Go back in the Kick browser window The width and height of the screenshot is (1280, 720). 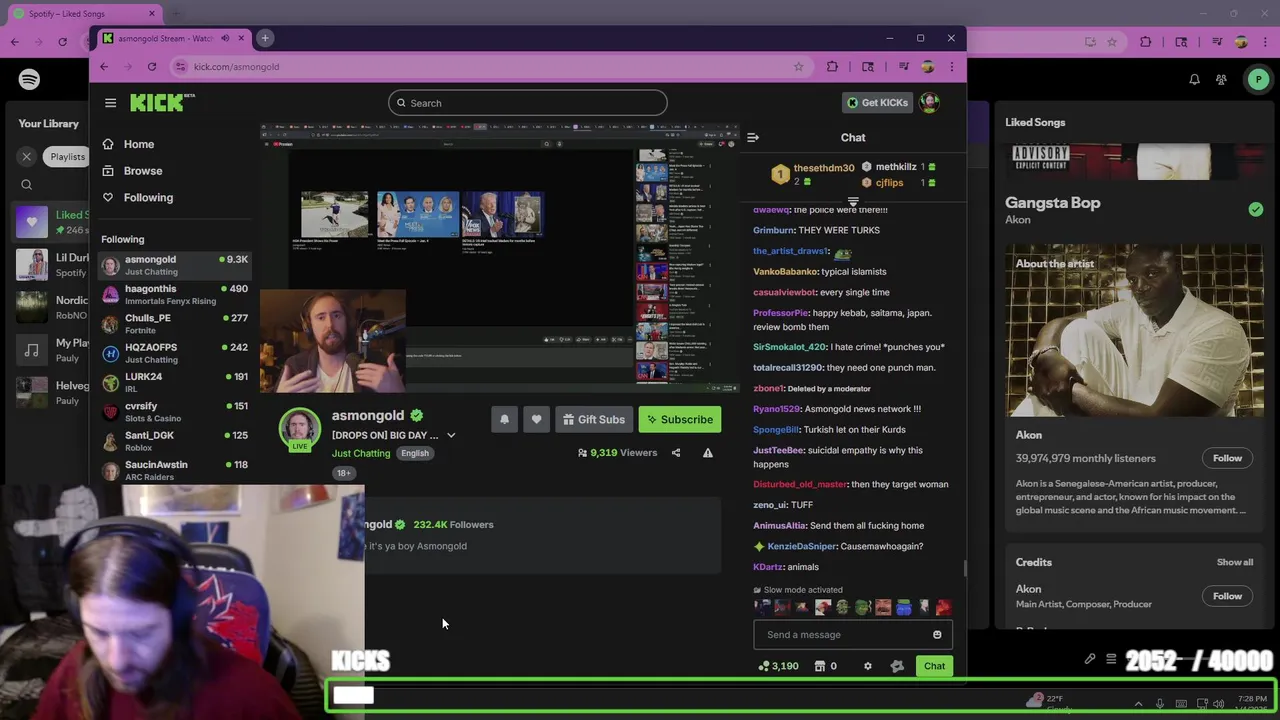pos(104,67)
